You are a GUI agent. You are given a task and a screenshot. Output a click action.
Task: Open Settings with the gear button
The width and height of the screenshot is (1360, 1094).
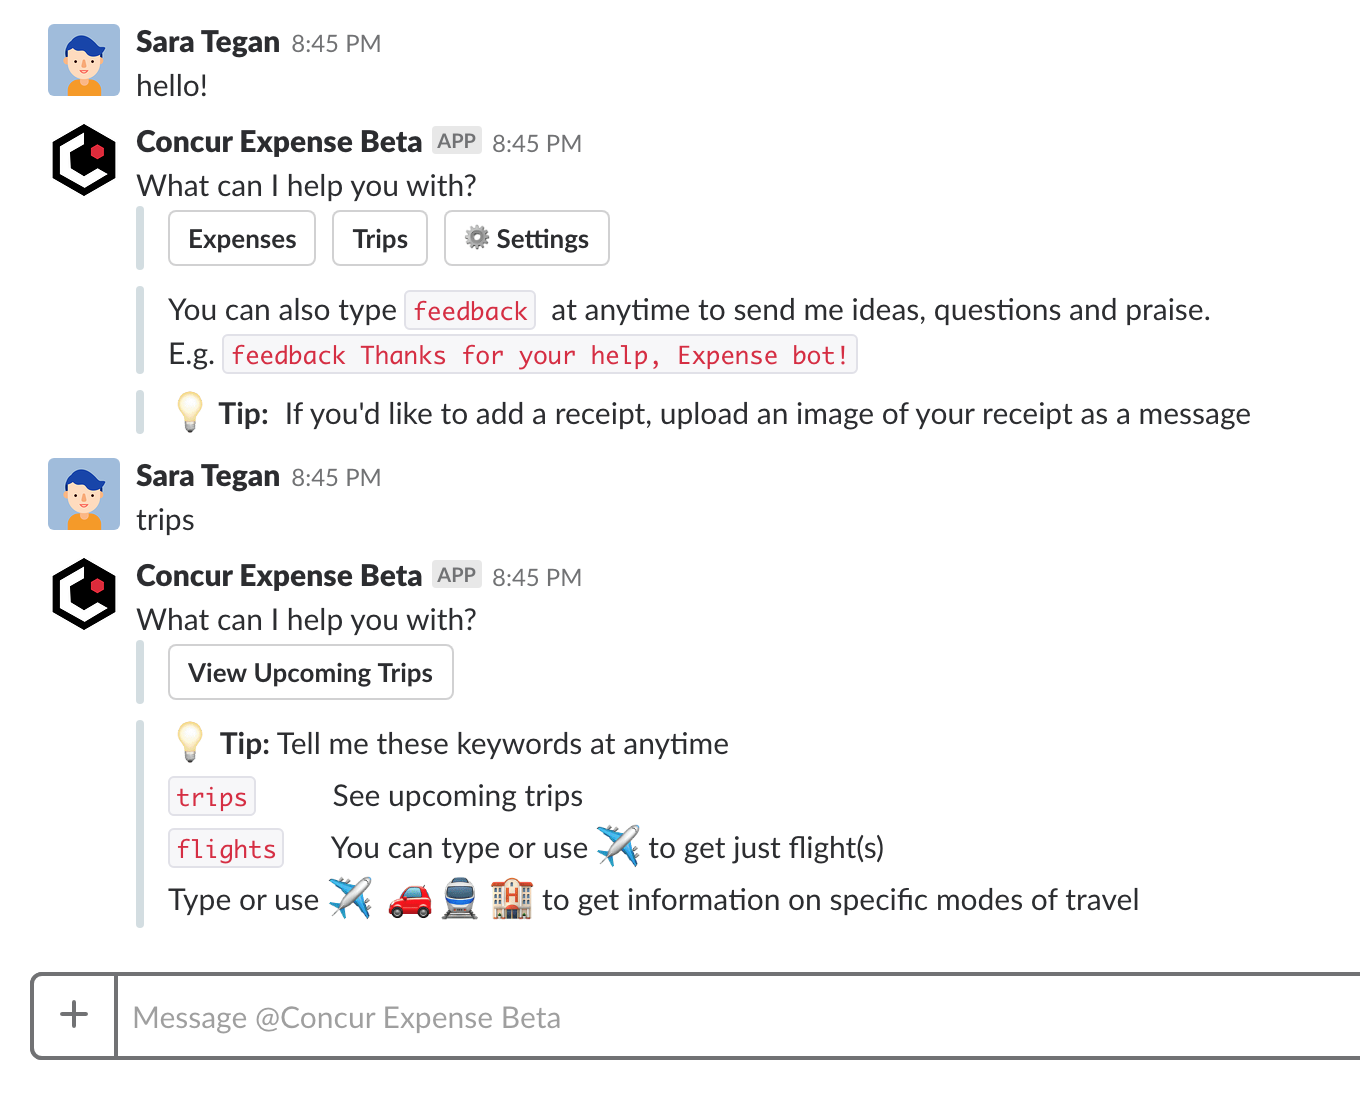click(x=527, y=239)
